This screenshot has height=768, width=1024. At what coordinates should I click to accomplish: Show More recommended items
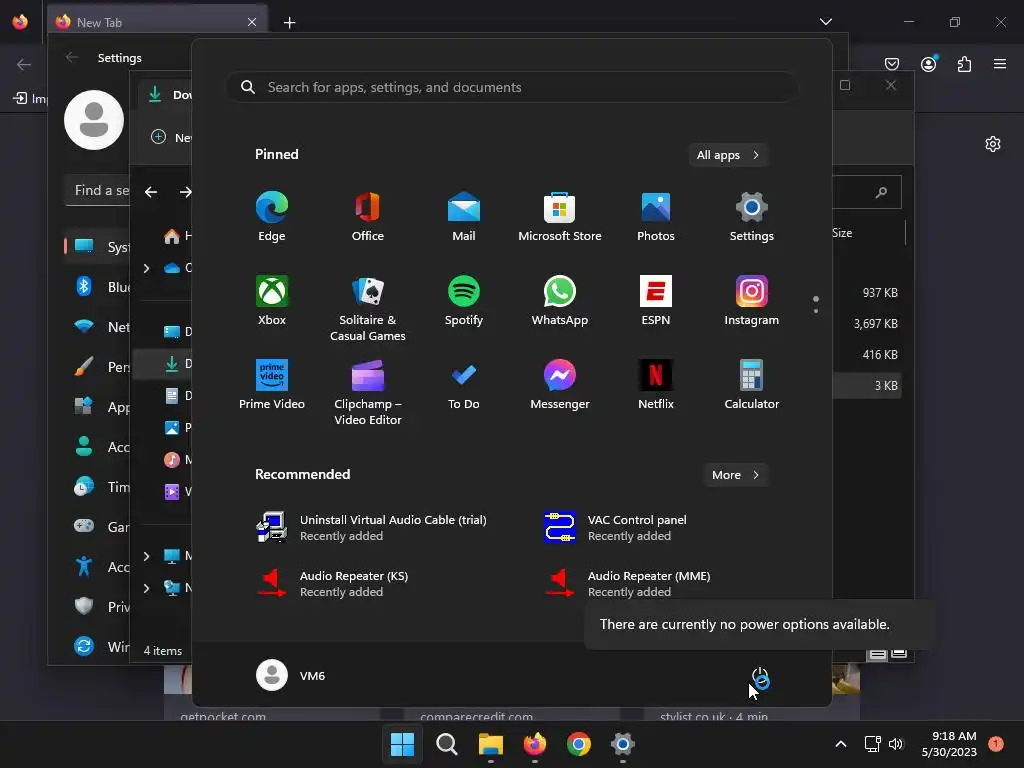pos(736,475)
